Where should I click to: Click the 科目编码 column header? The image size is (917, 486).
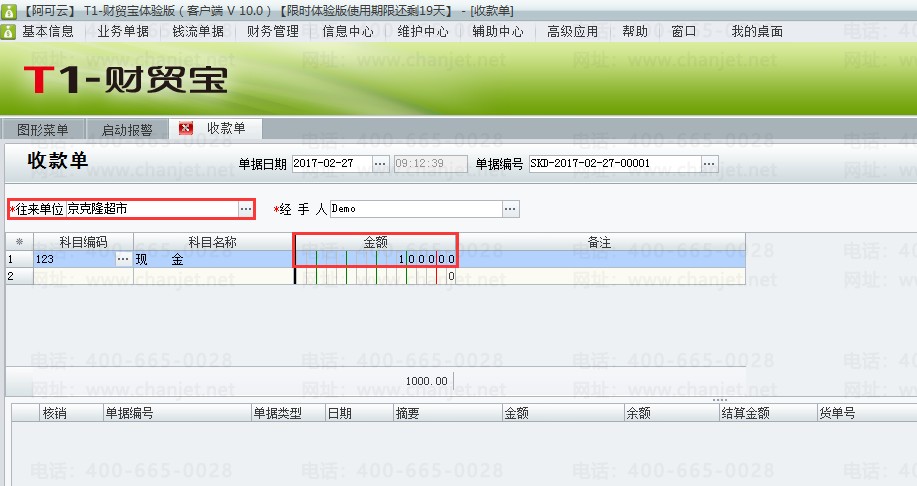(x=84, y=242)
